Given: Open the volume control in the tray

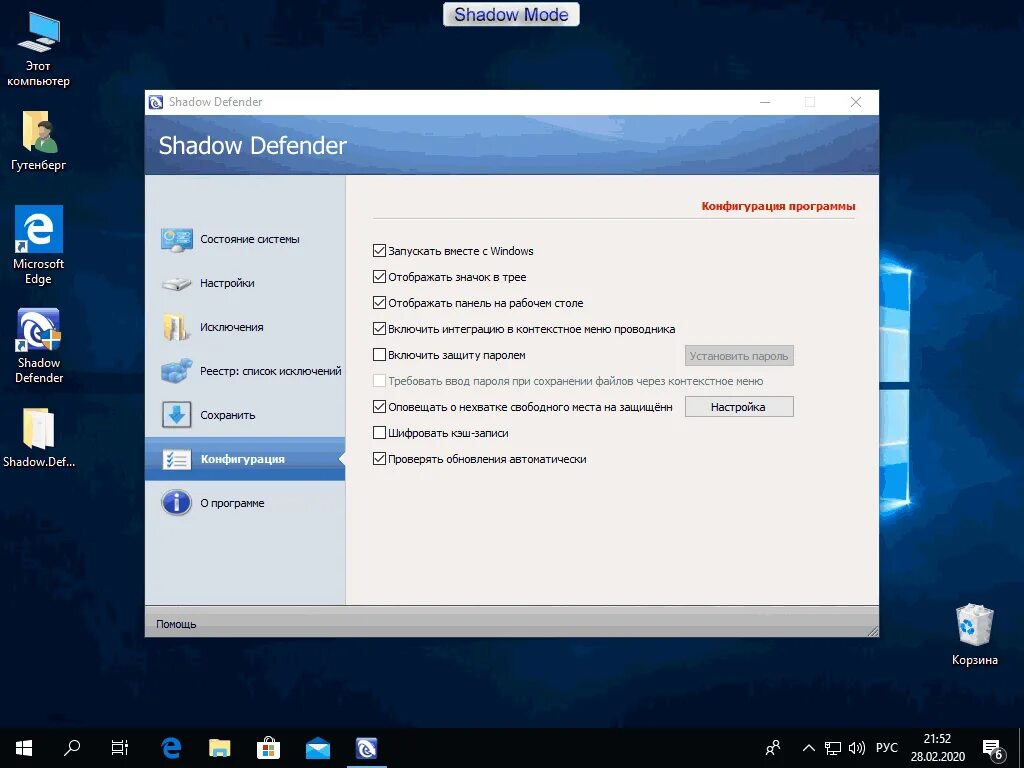Looking at the screenshot, I should (855, 747).
